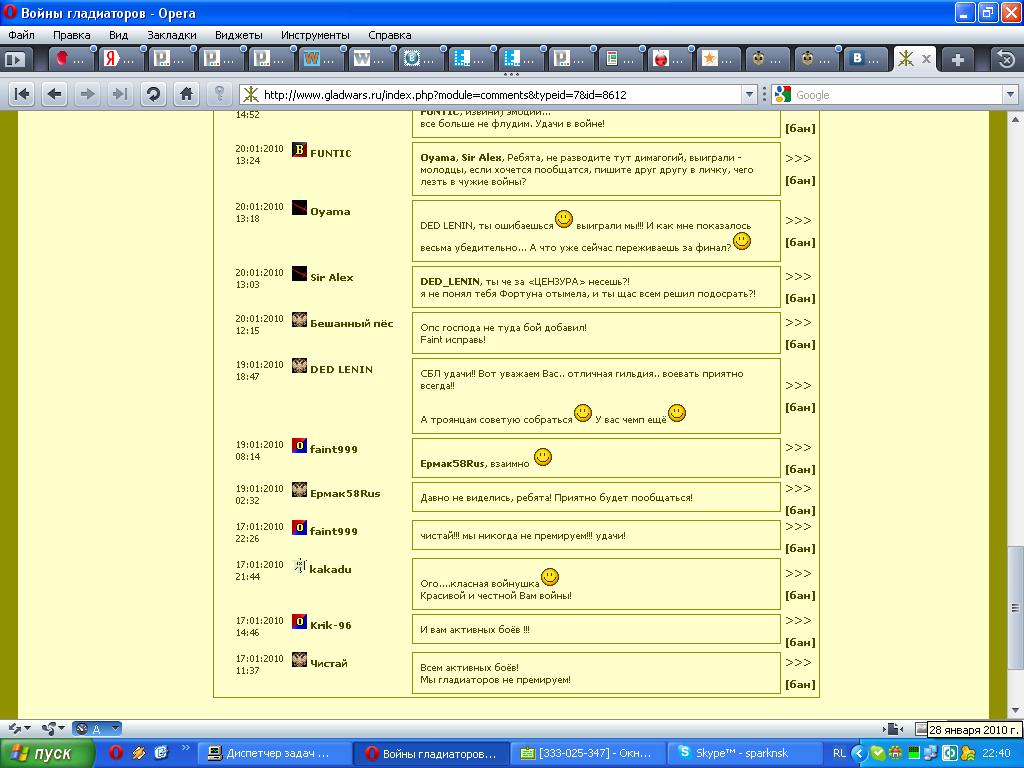The height and width of the screenshot is (768, 1024).
Task: Click the Rewind navigation button
Action: [22, 94]
